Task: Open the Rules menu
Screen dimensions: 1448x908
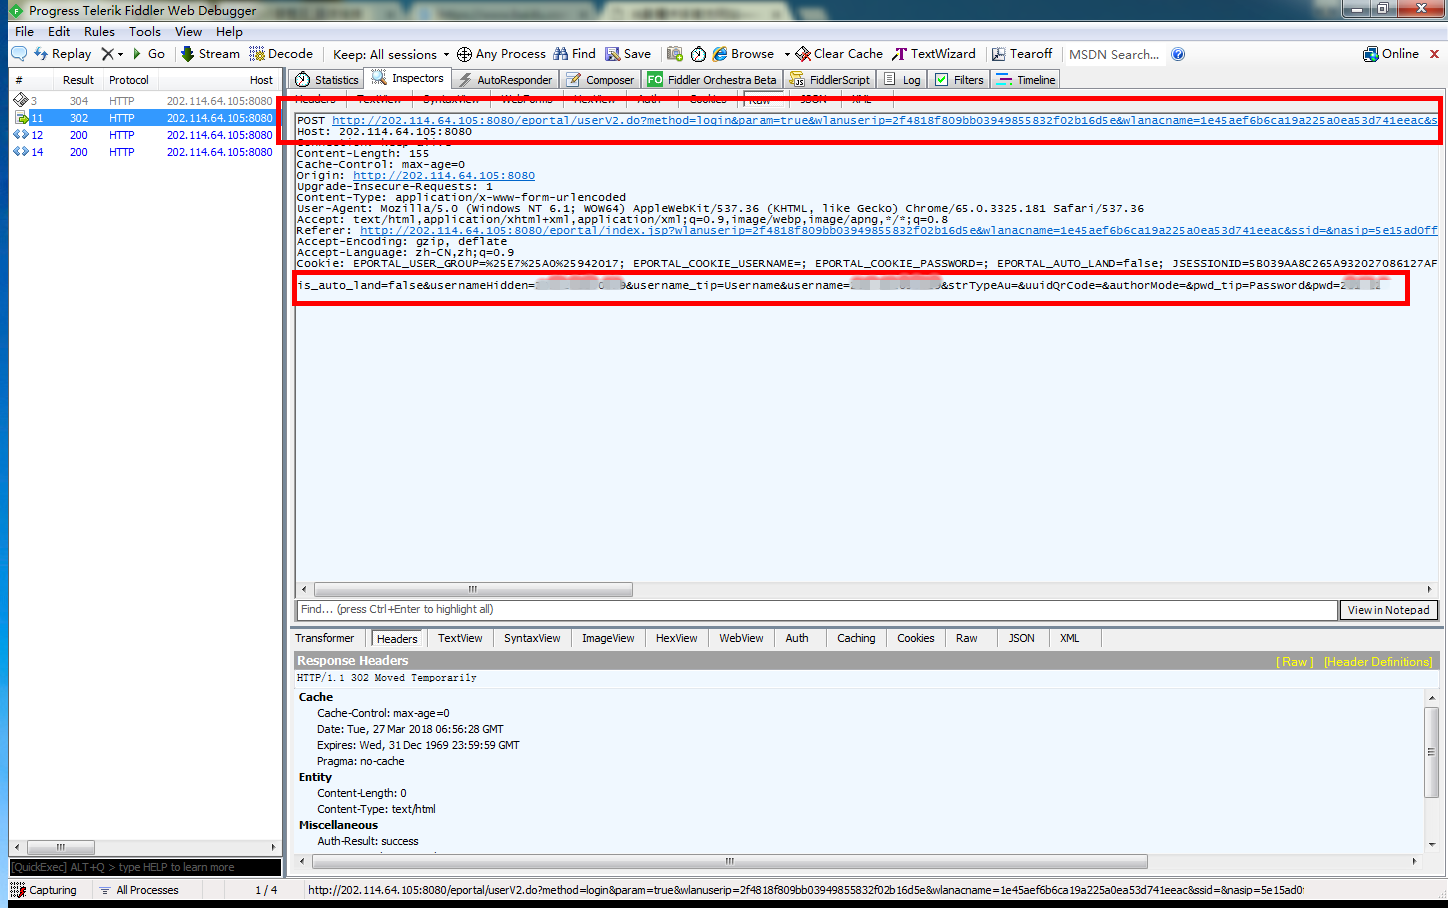Action: tap(99, 32)
